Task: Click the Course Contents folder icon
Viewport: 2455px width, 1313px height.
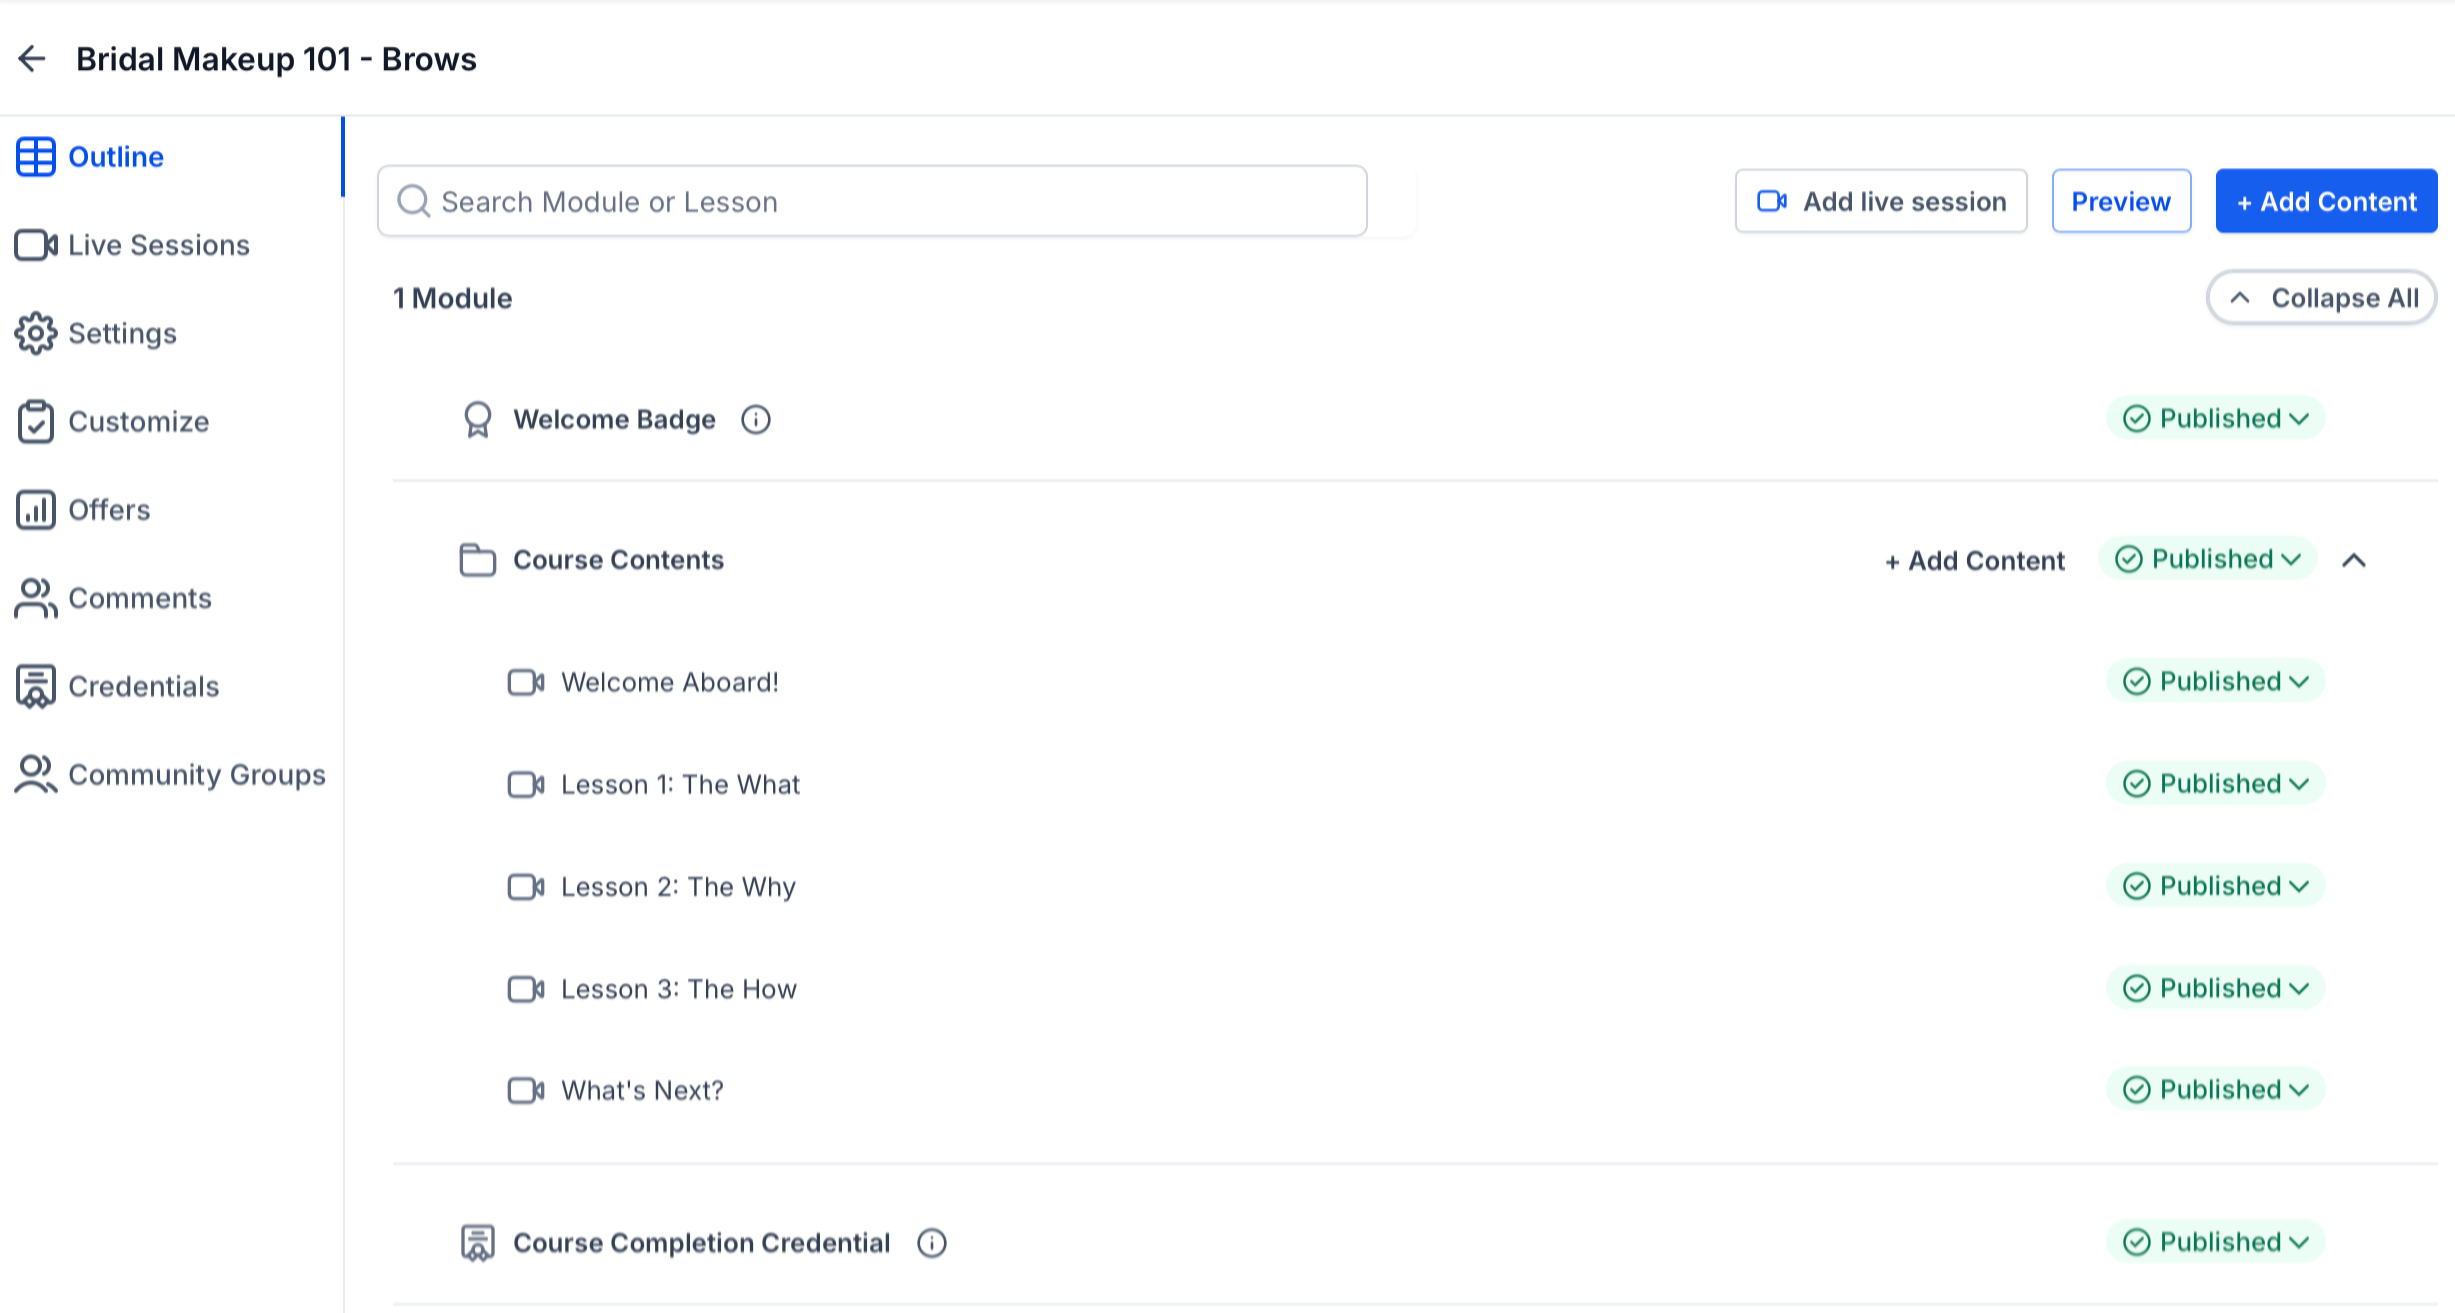Action: (478, 560)
